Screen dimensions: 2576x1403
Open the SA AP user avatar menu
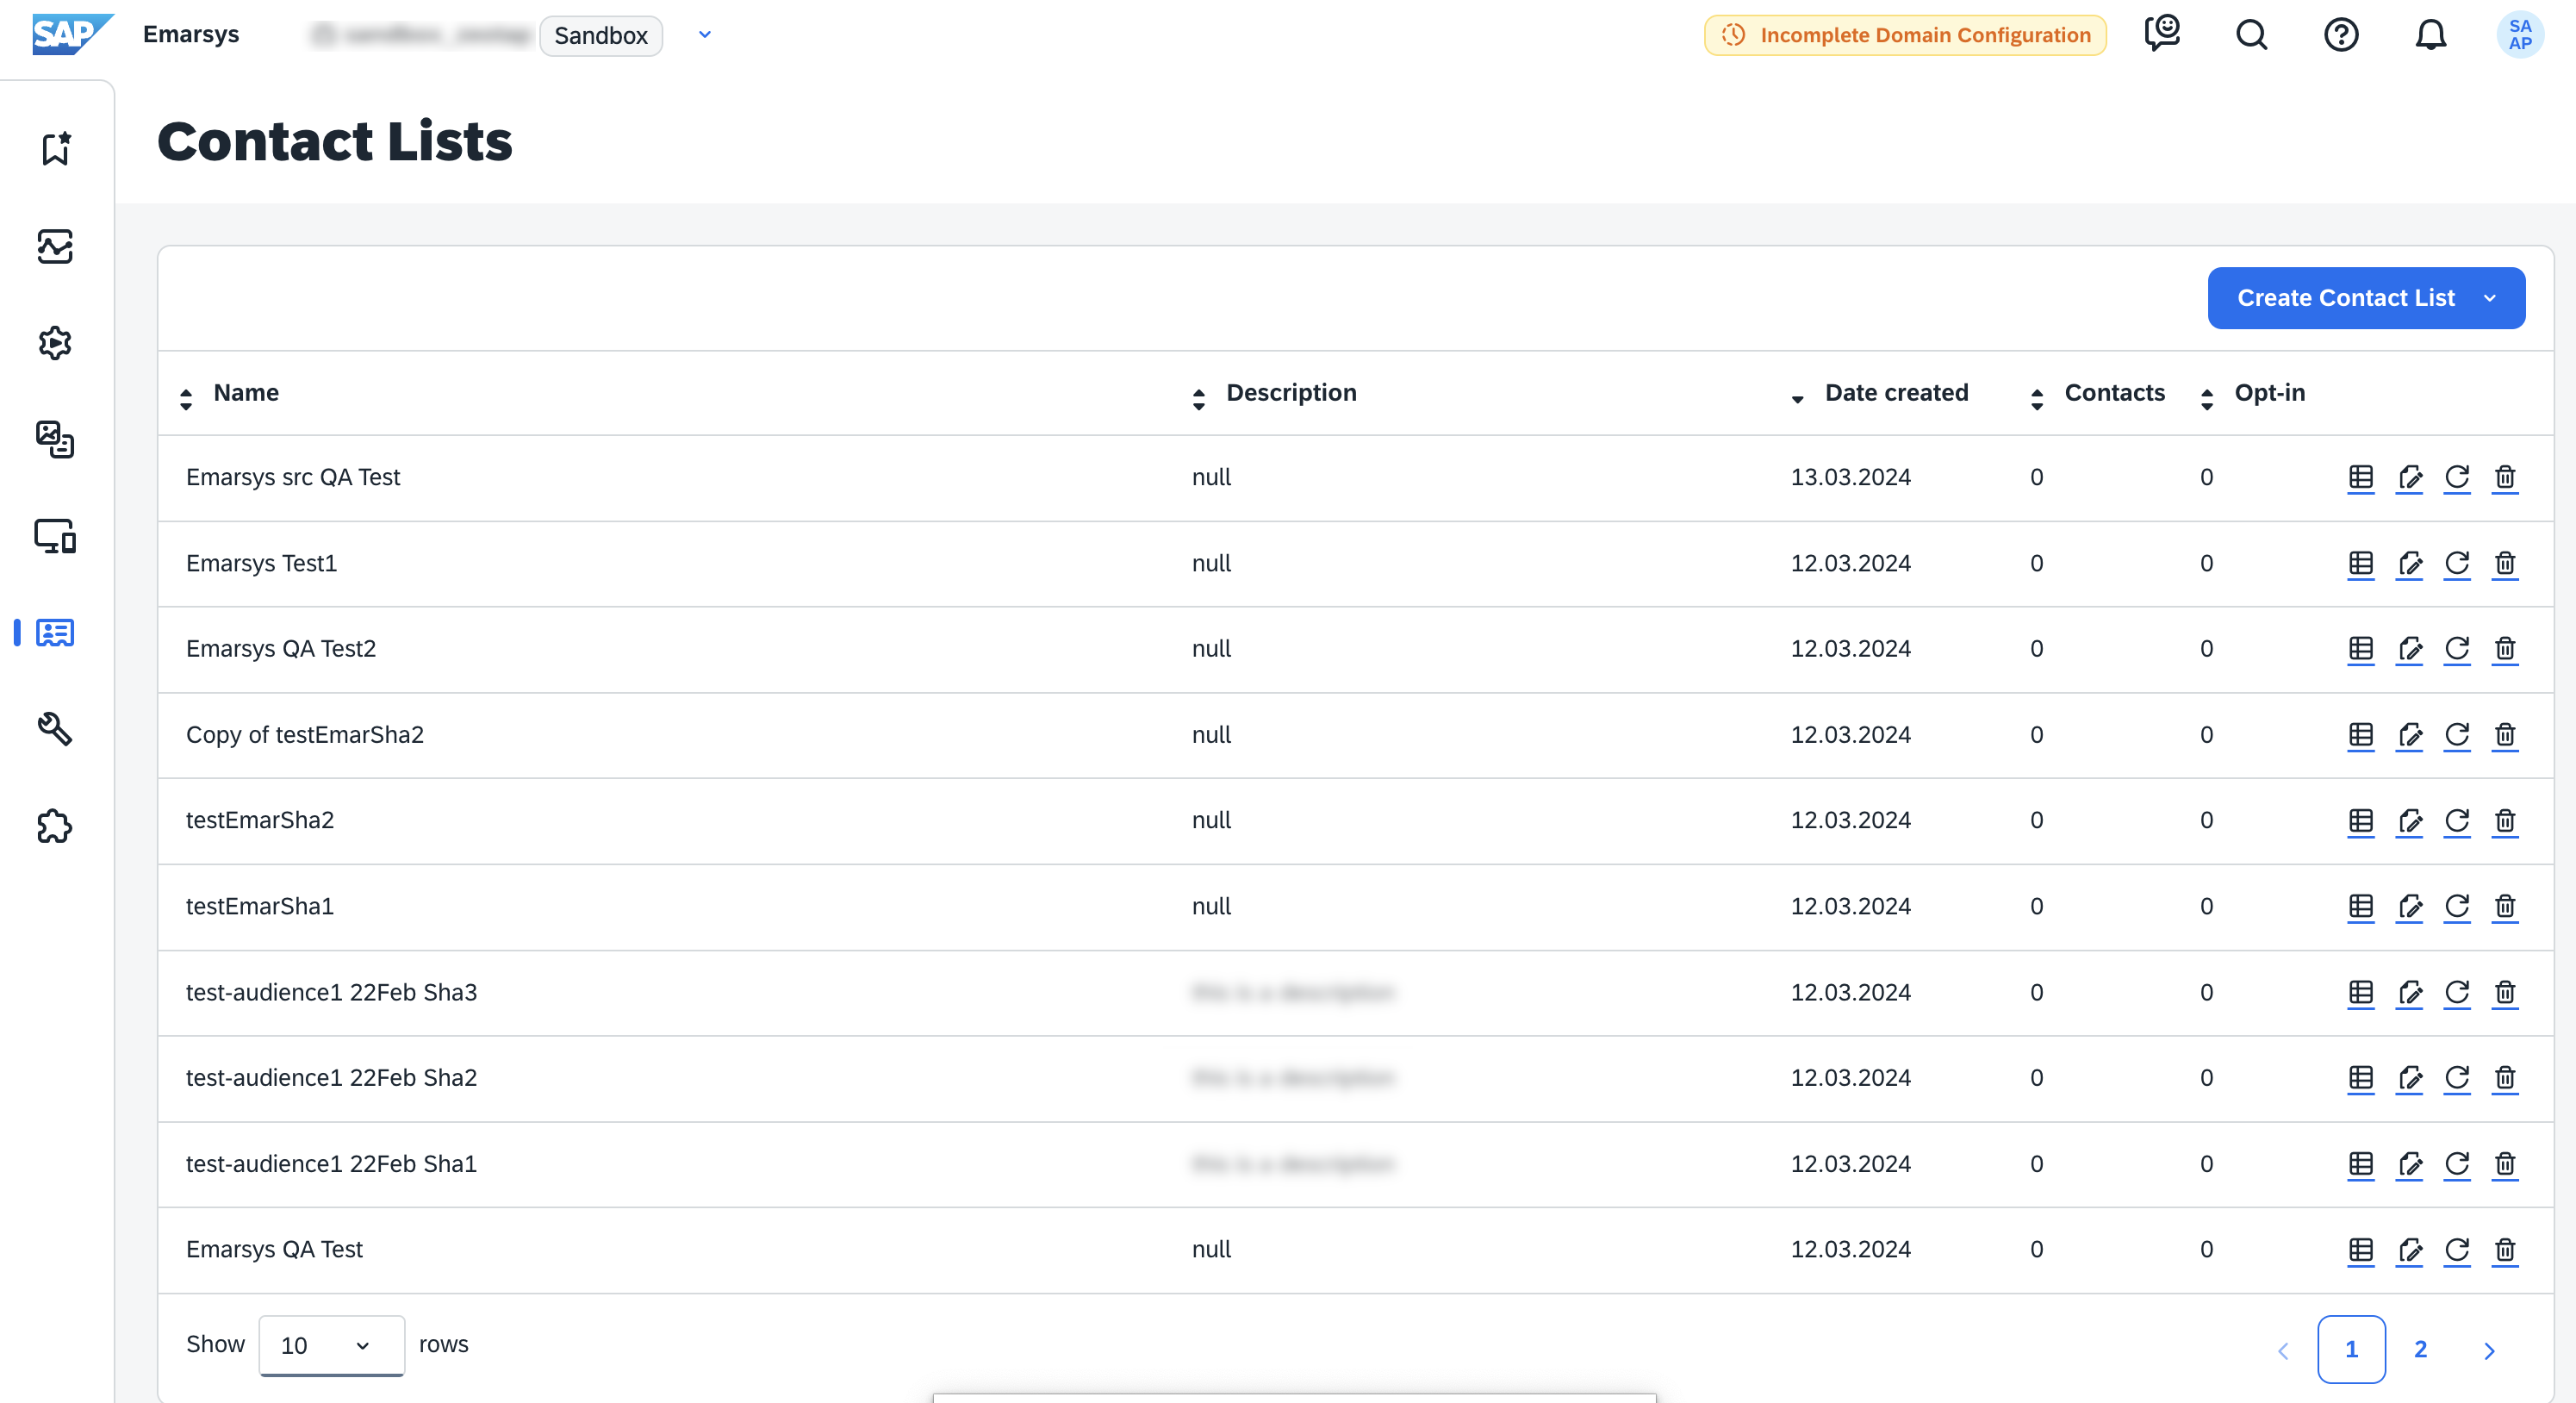pyautogui.click(x=2519, y=35)
